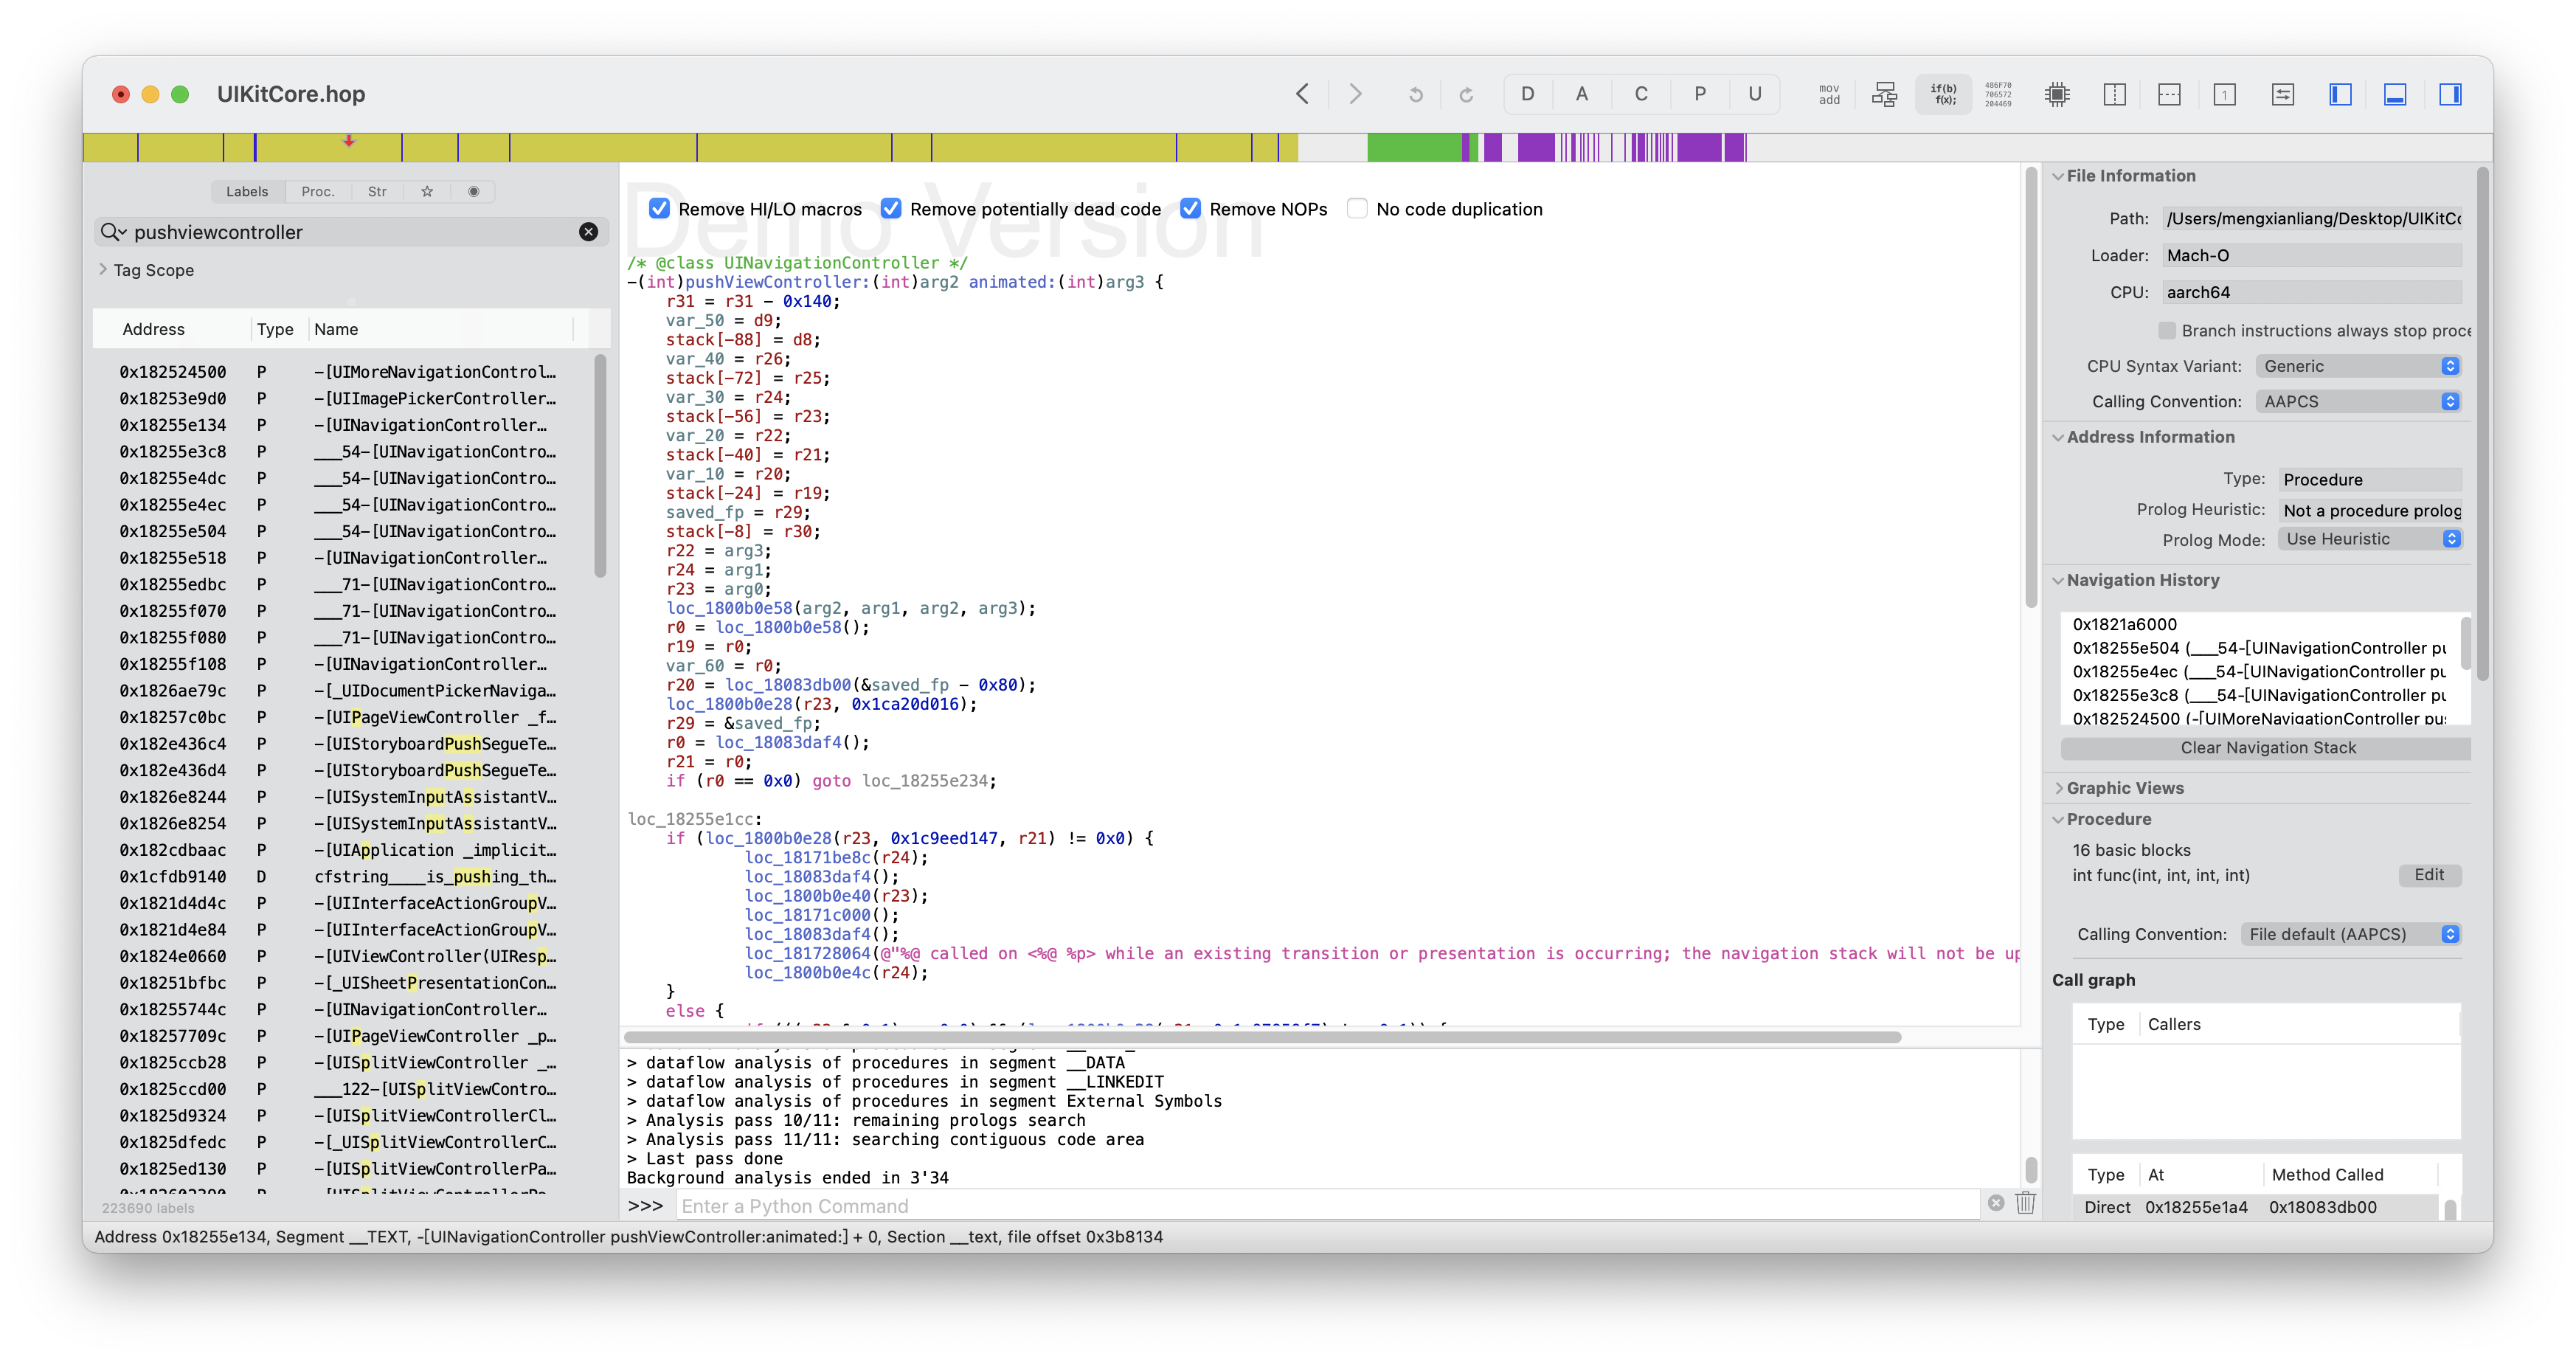Toggle the left sidebar panel
The height and width of the screenshot is (1362, 2576).
tap(2340, 94)
